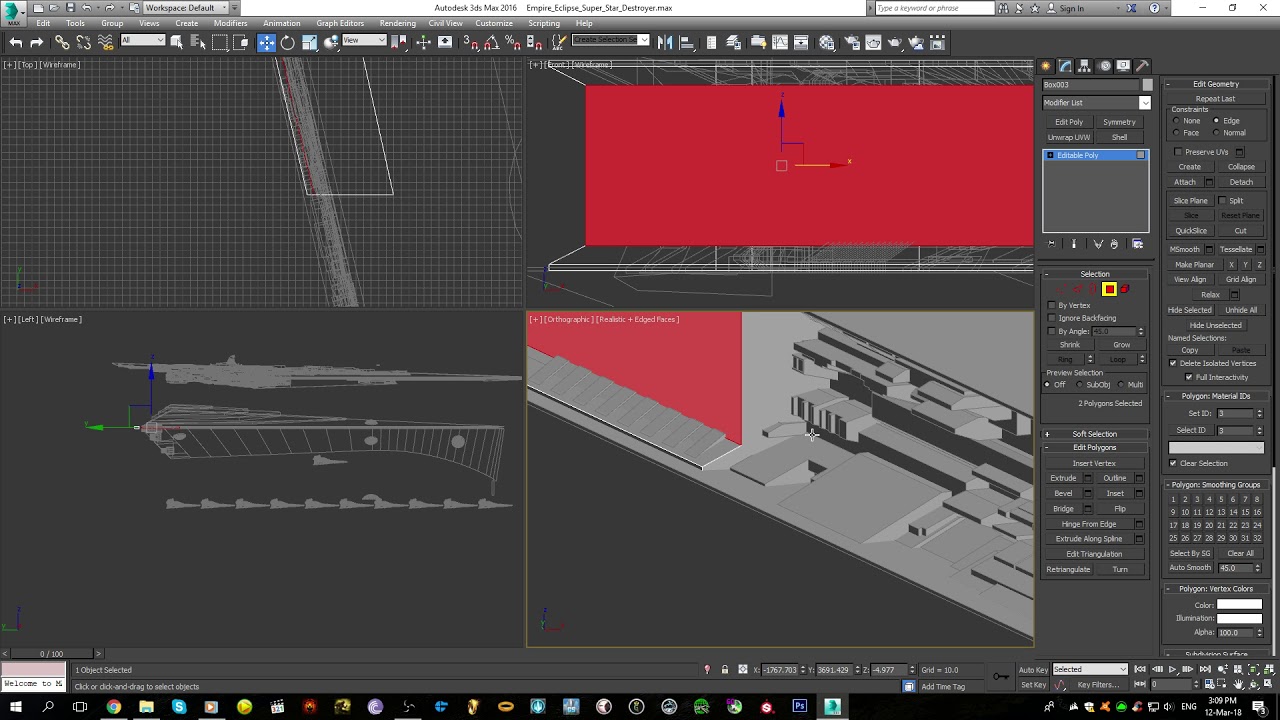This screenshot has height=720, width=1280.
Task: Click the Detach button
Action: (x=1241, y=182)
